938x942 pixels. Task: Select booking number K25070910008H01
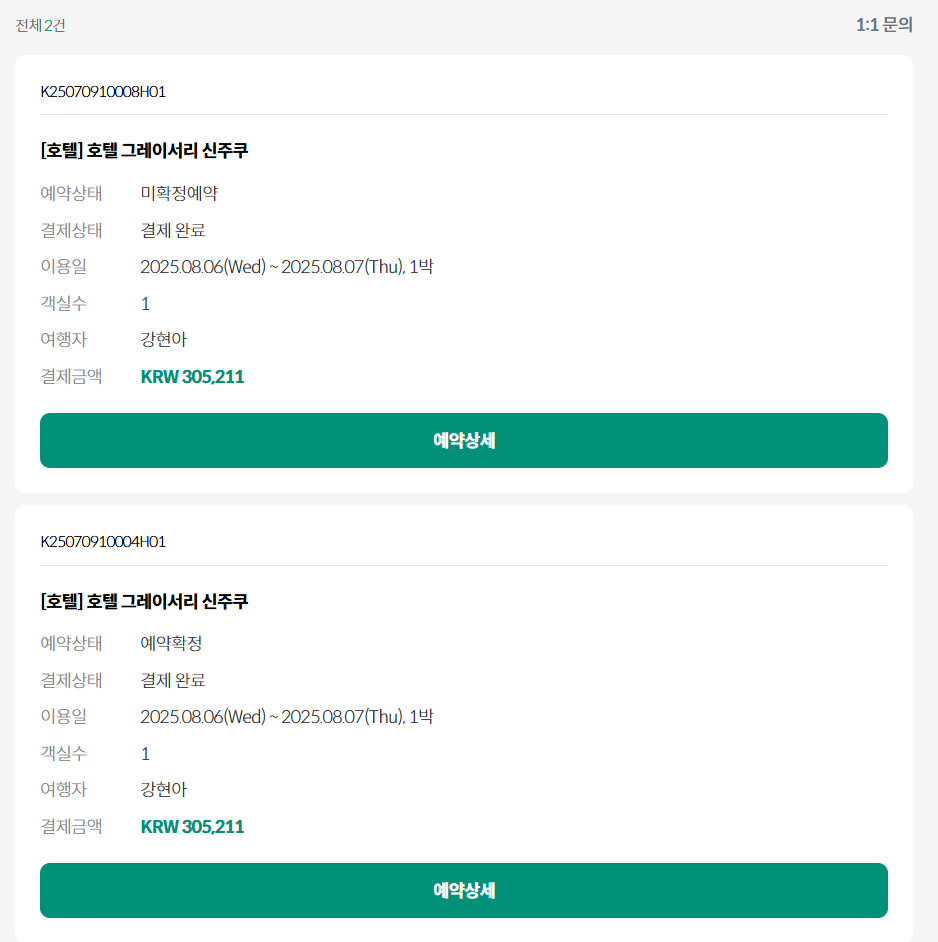[103, 92]
